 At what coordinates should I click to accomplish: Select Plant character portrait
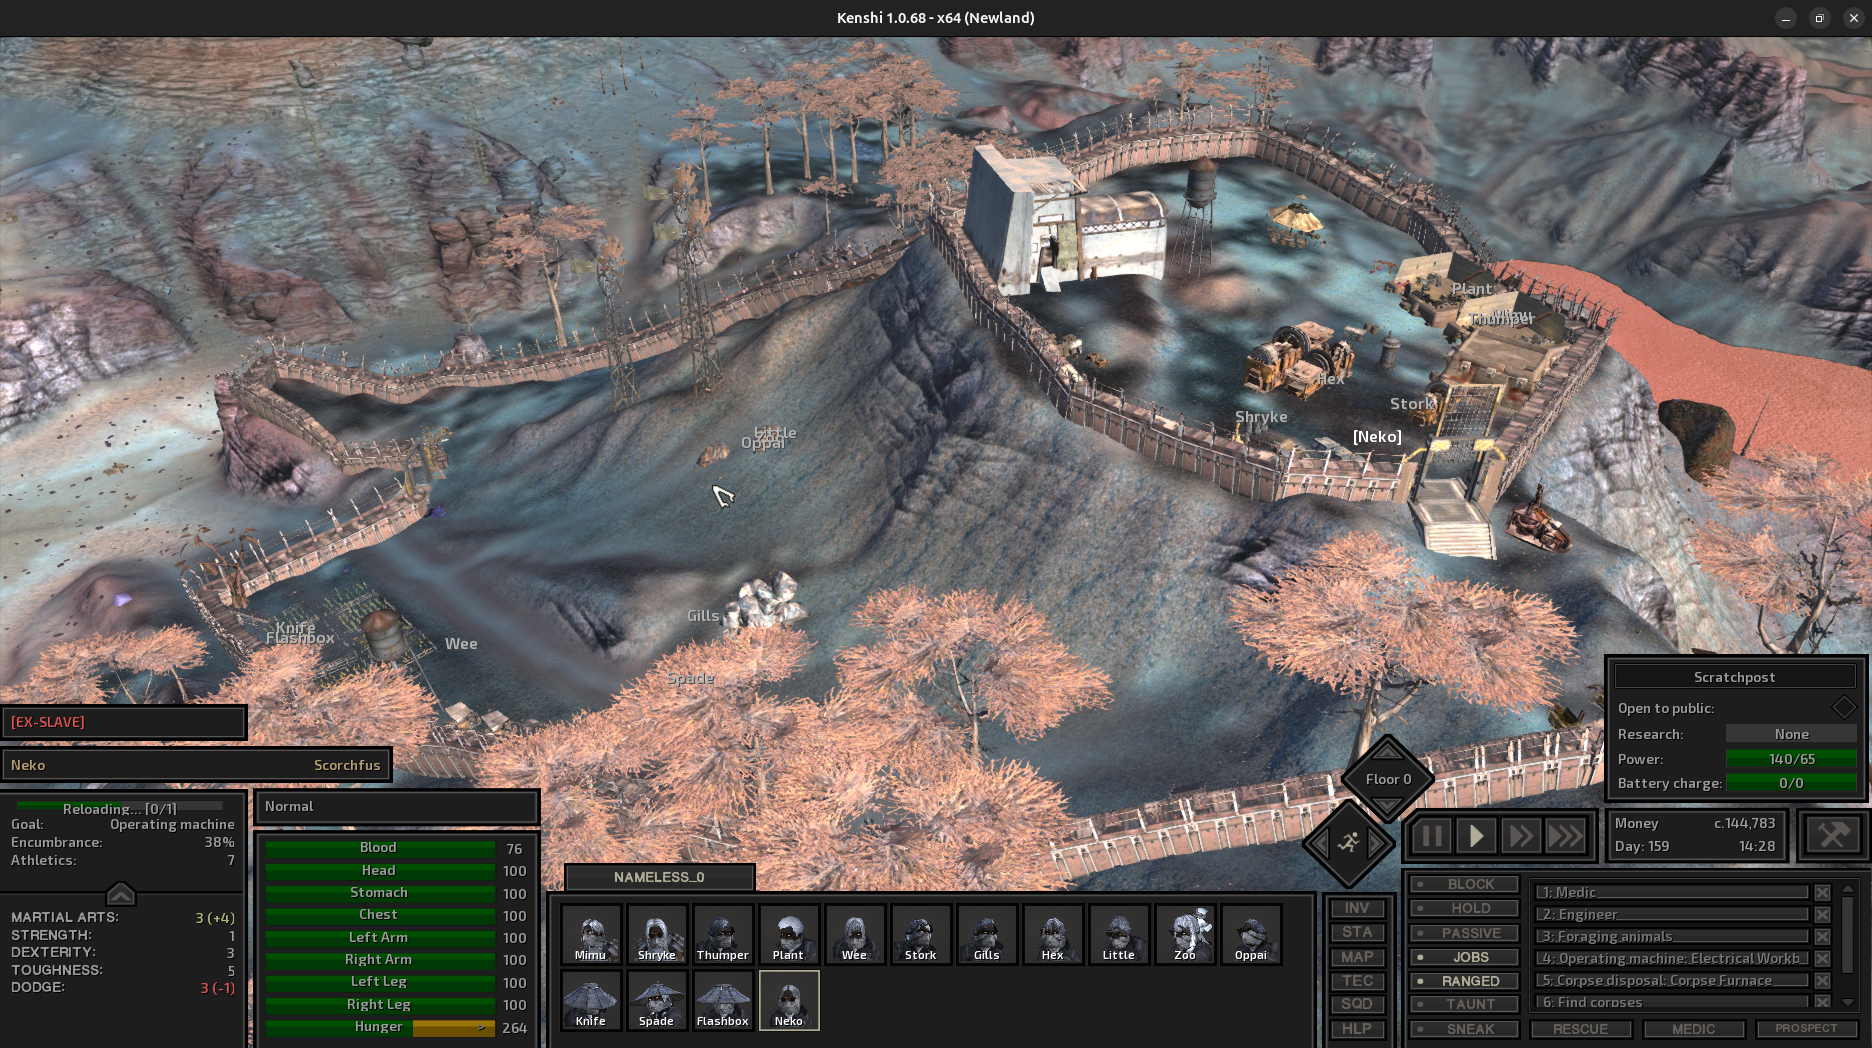coord(789,934)
